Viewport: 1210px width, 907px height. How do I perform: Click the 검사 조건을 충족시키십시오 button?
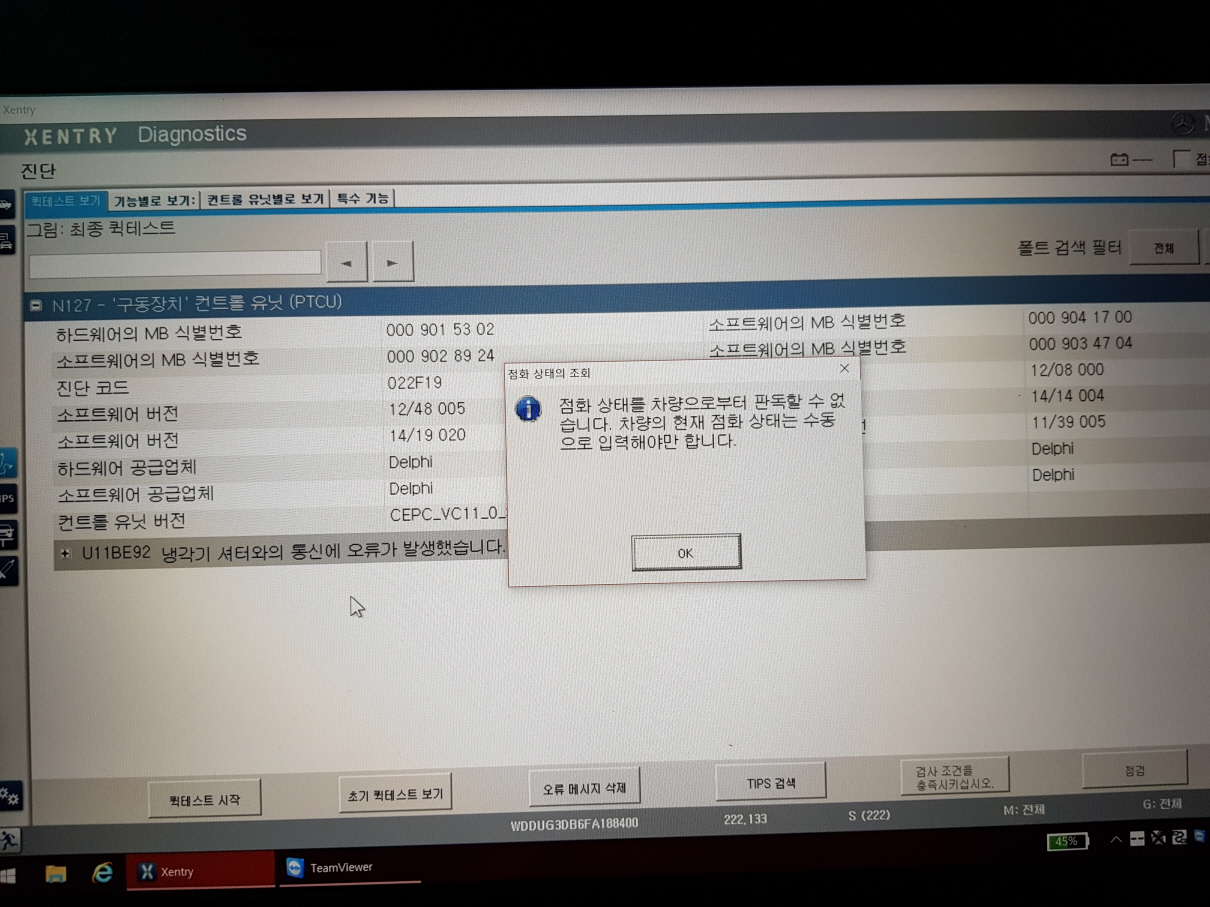[955, 776]
